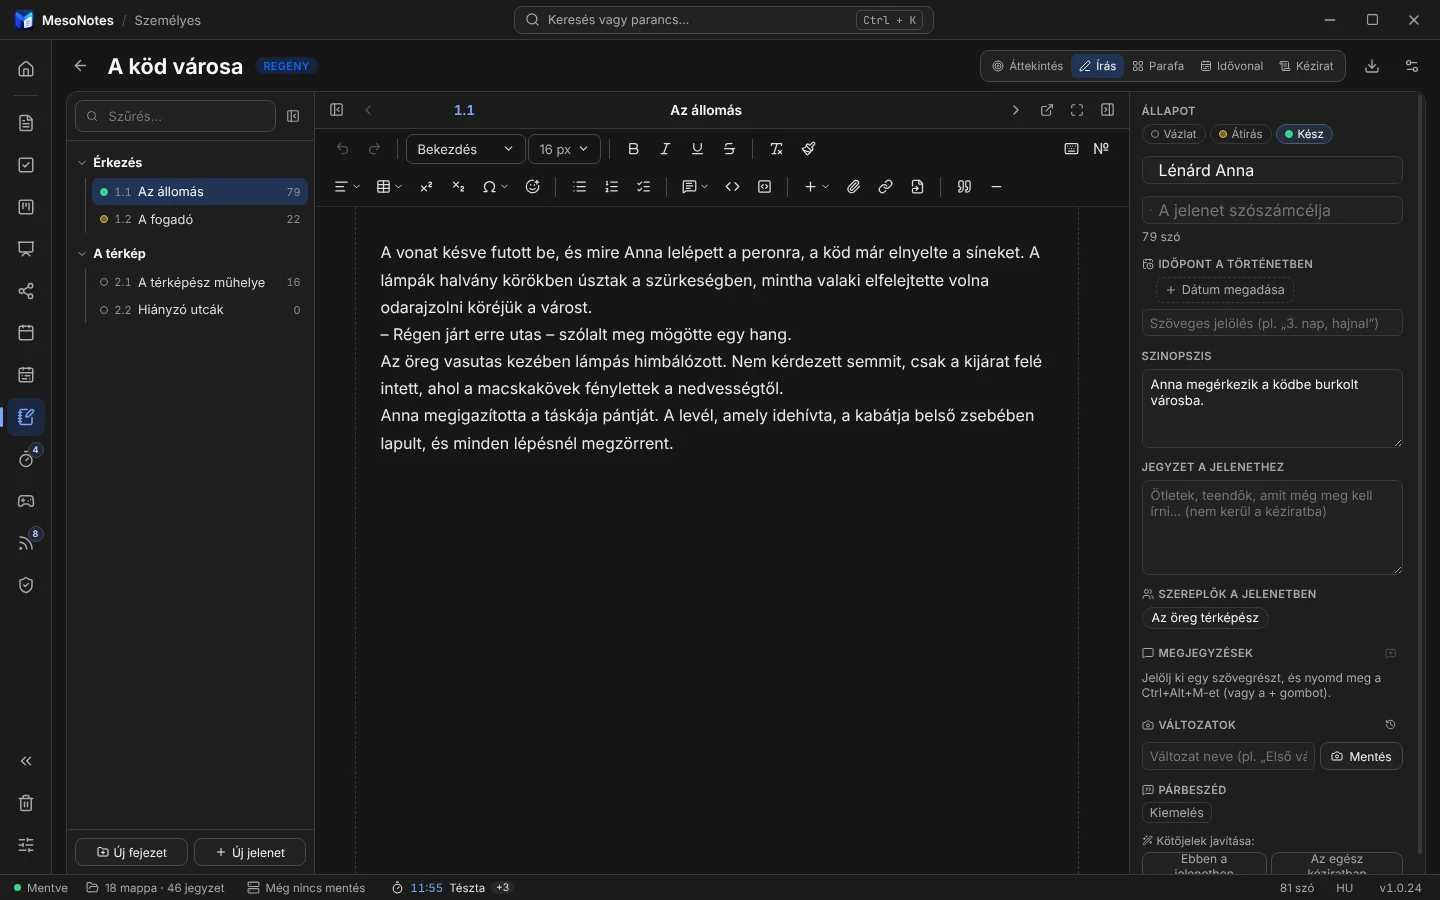Insert a block quote
This screenshot has width=1440, height=900.
[x=965, y=187]
